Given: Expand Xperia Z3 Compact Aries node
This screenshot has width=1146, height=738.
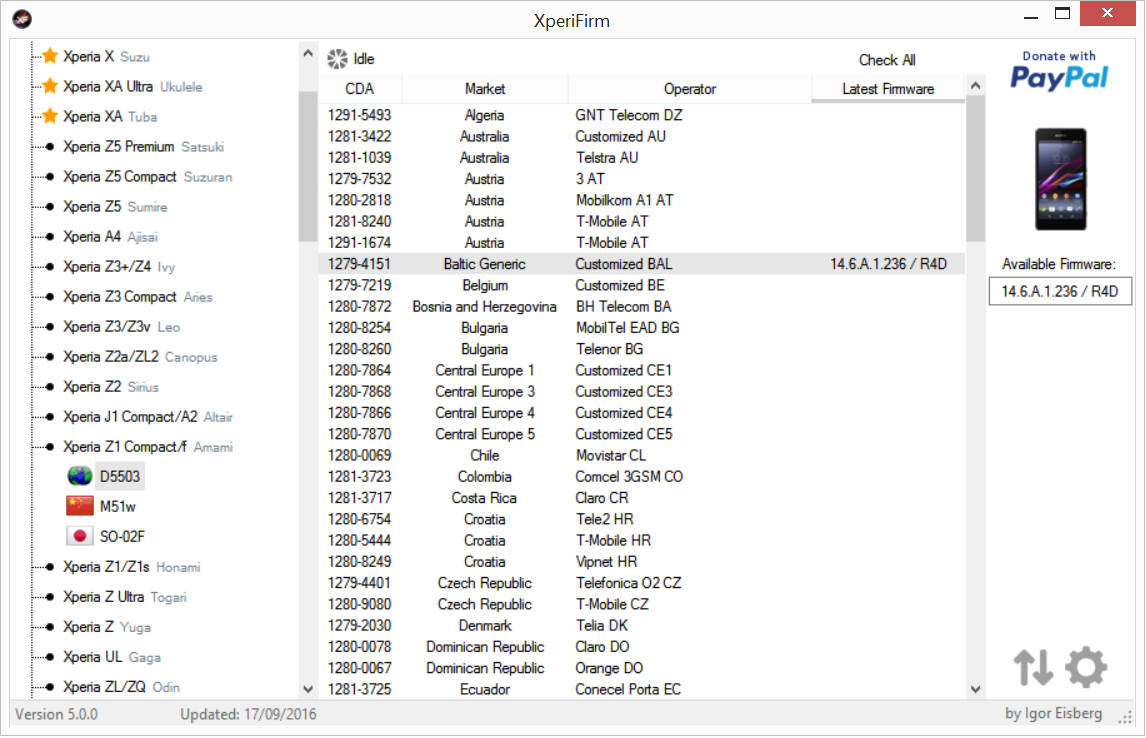Looking at the screenshot, I should 50,297.
